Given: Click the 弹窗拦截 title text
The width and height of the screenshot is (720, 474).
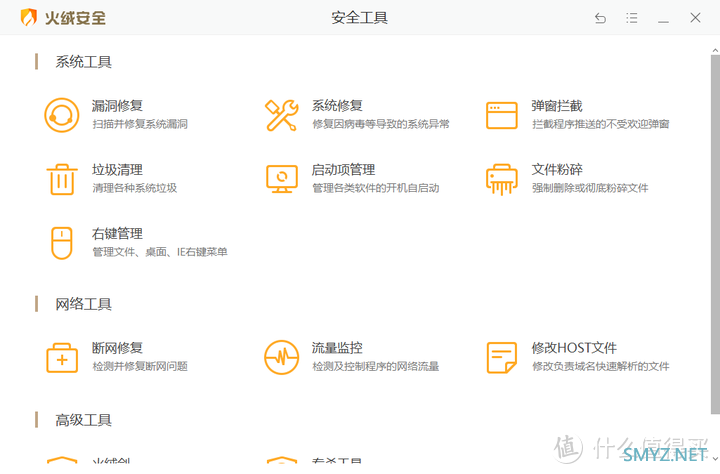Looking at the screenshot, I should pyautogui.click(x=557, y=106).
